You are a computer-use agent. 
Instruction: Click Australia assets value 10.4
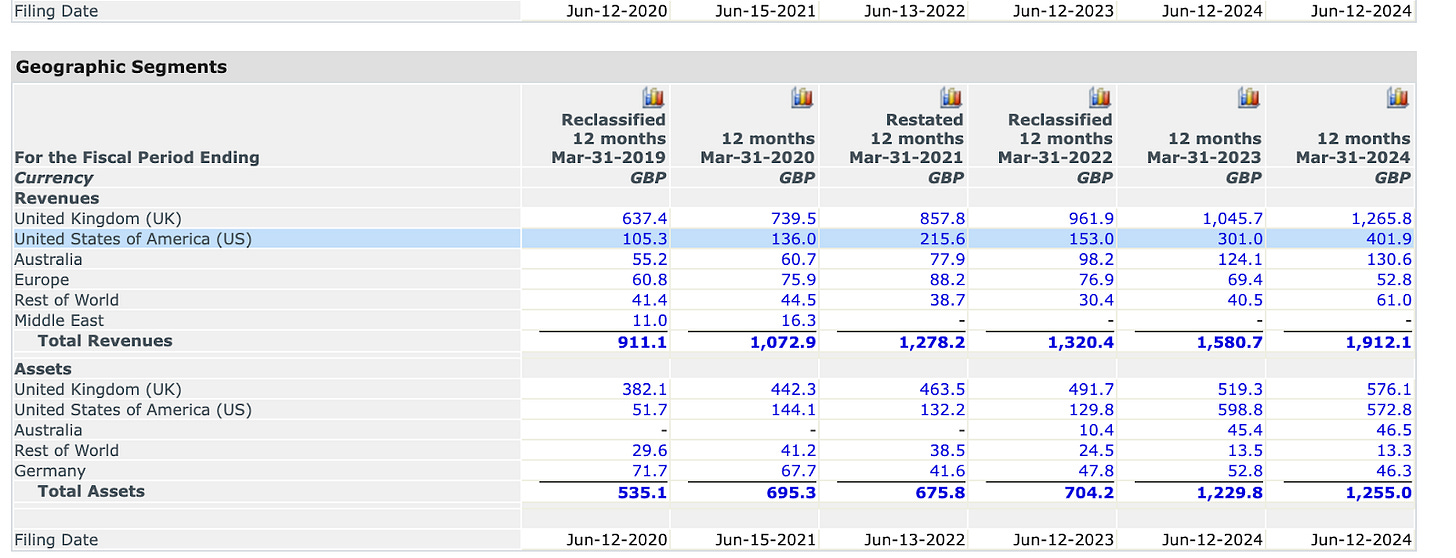point(1096,430)
